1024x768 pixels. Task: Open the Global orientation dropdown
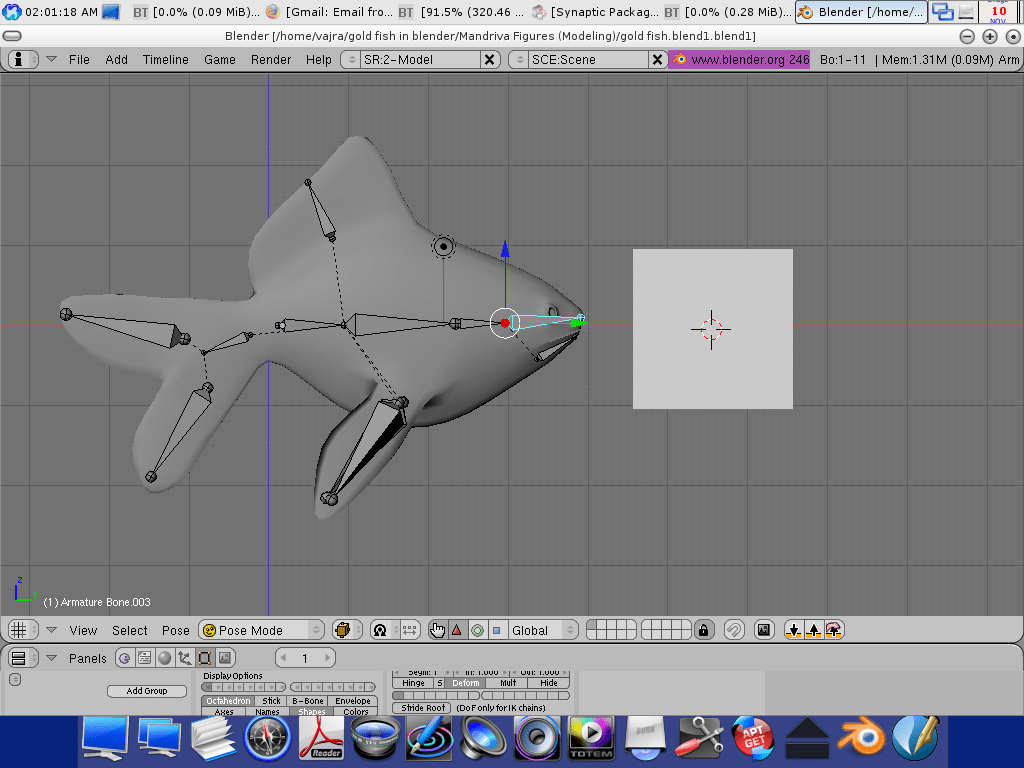[x=541, y=630]
